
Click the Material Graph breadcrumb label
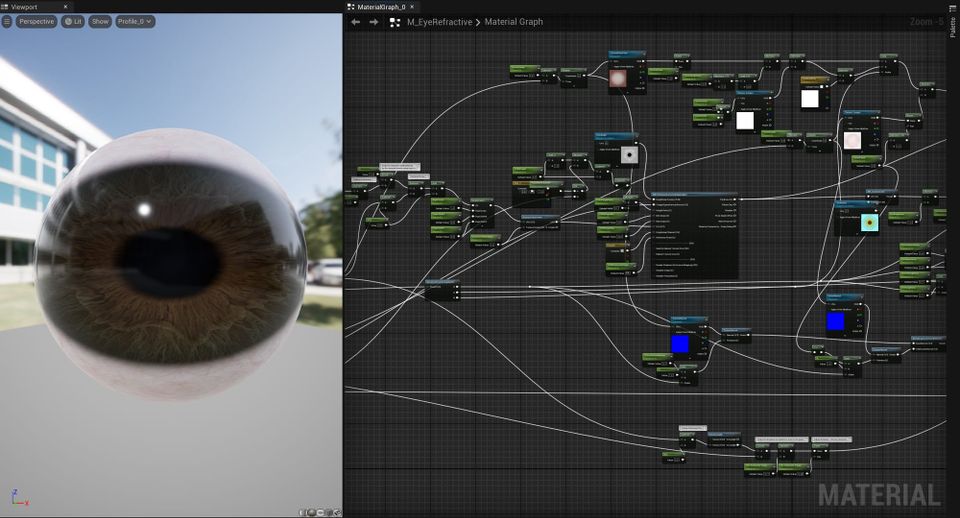point(514,22)
